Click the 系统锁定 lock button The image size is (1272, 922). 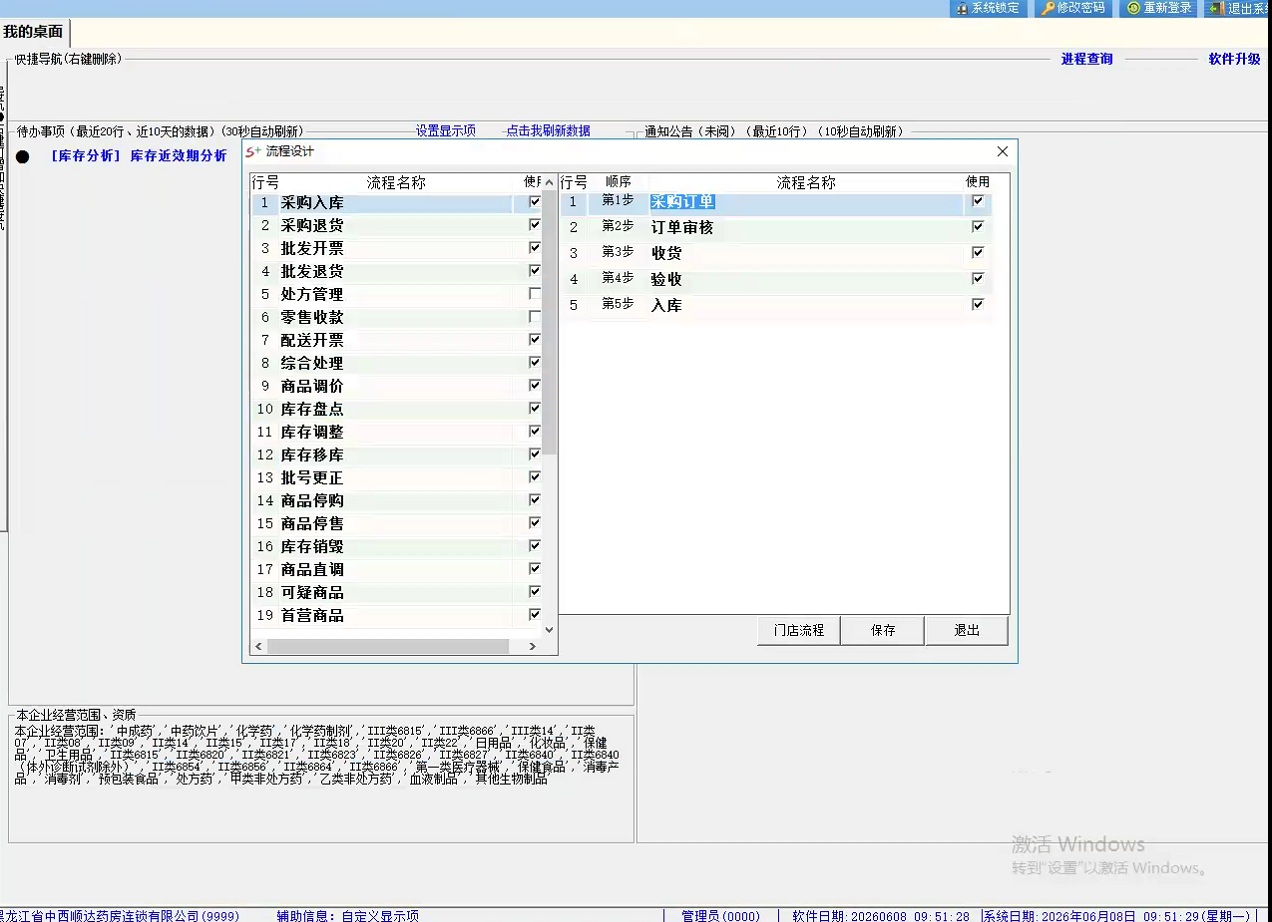tap(988, 8)
